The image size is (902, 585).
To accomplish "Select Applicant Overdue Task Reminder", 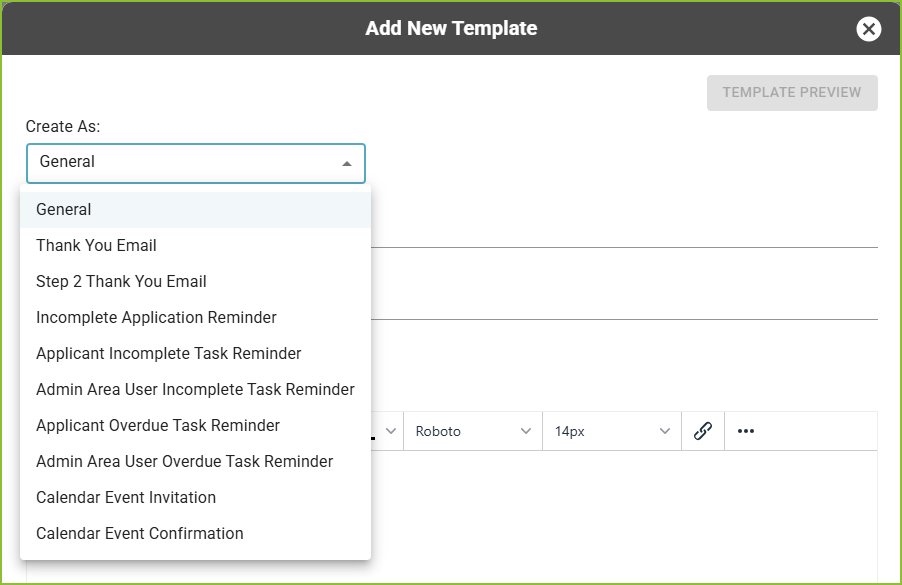I will coord(158,426).
